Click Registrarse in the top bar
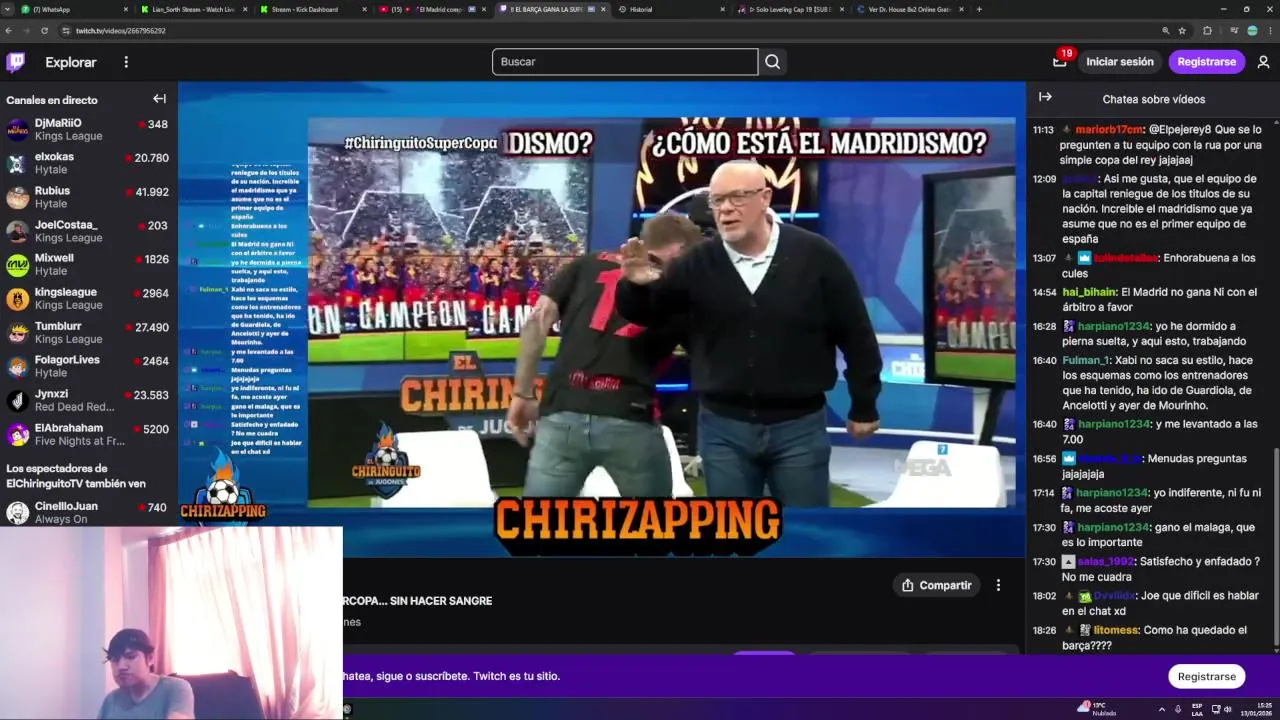 click(1206, 62)
